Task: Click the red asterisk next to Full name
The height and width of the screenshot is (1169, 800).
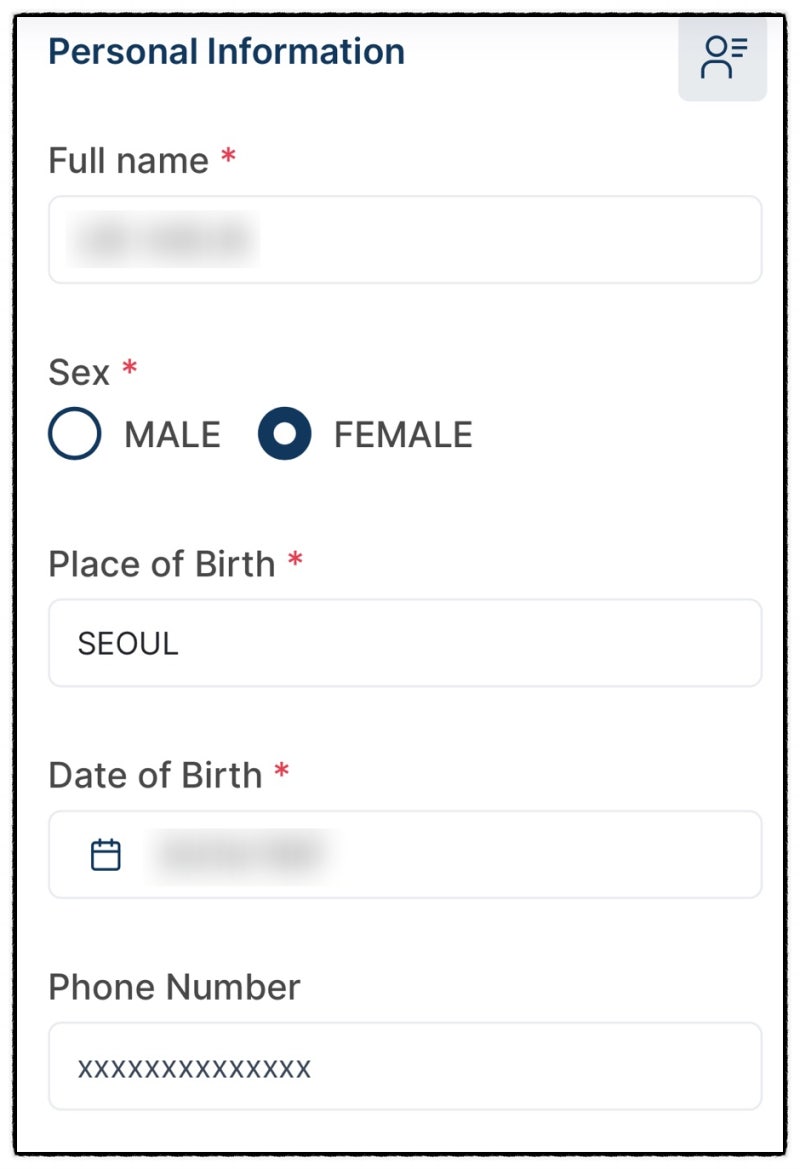Action: (x=228, y=157)
